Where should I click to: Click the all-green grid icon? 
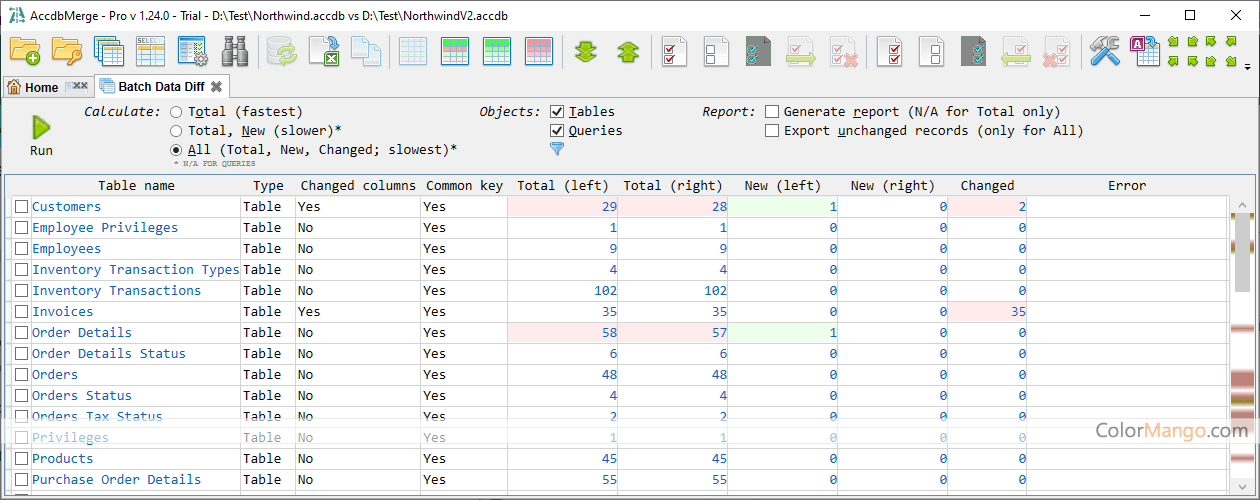click(x=497, y=51)
